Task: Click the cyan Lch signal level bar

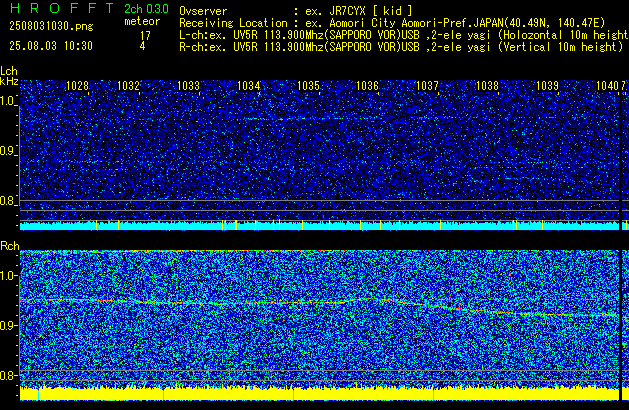Action: (x=319, y=225)
